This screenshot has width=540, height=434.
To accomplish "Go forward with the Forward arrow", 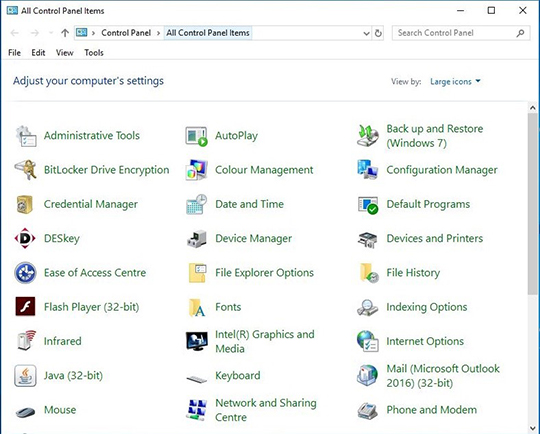I will tap(35, 33).
